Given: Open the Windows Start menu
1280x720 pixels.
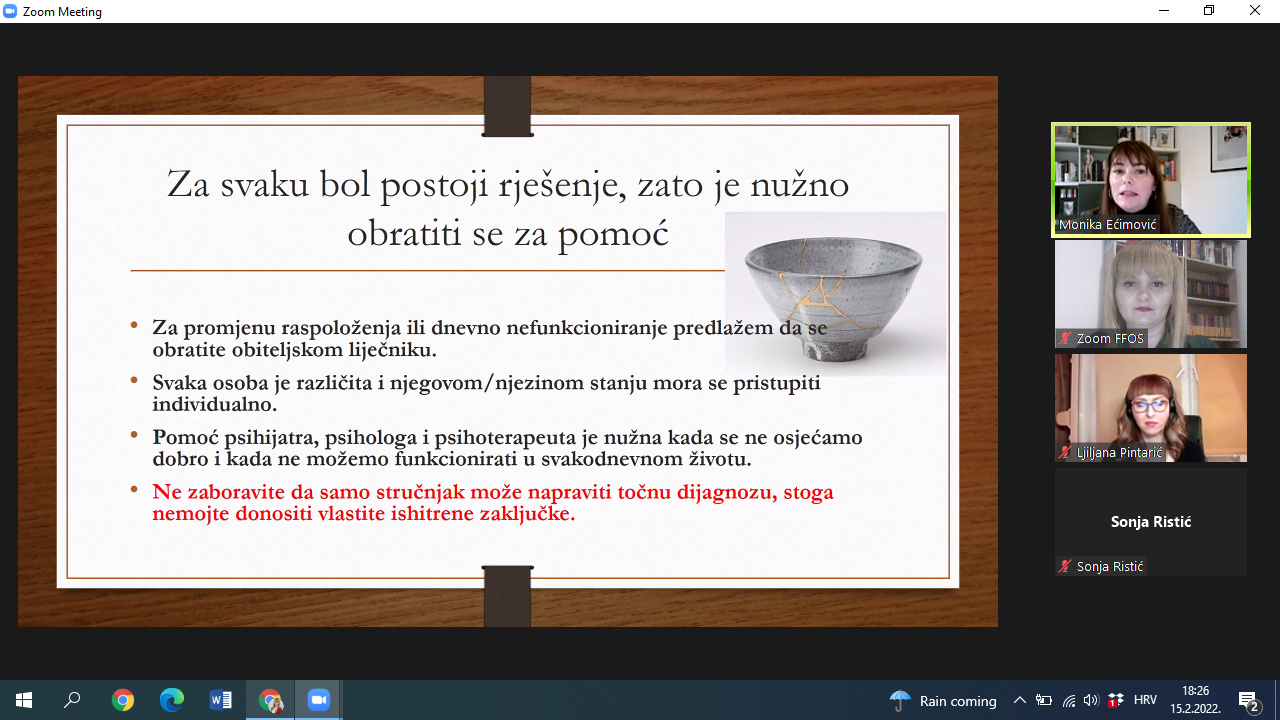Looking at the screenshot, I should tap(24, 700).
